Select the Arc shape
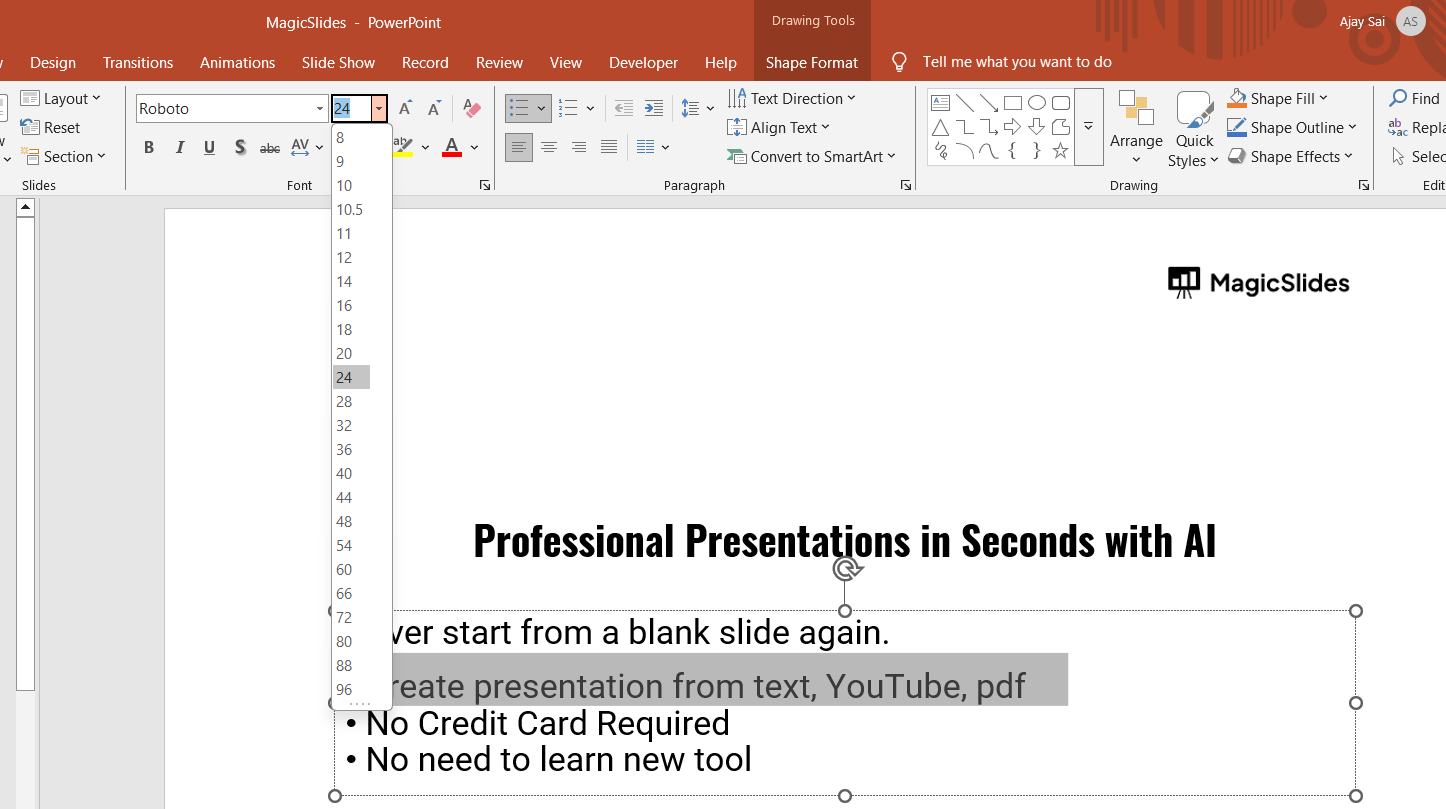The height and width of the screenshot is (809, 1446). 965,151
